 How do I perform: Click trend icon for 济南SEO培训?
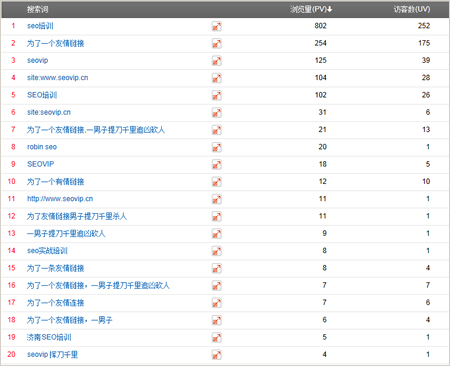point(217,338)
